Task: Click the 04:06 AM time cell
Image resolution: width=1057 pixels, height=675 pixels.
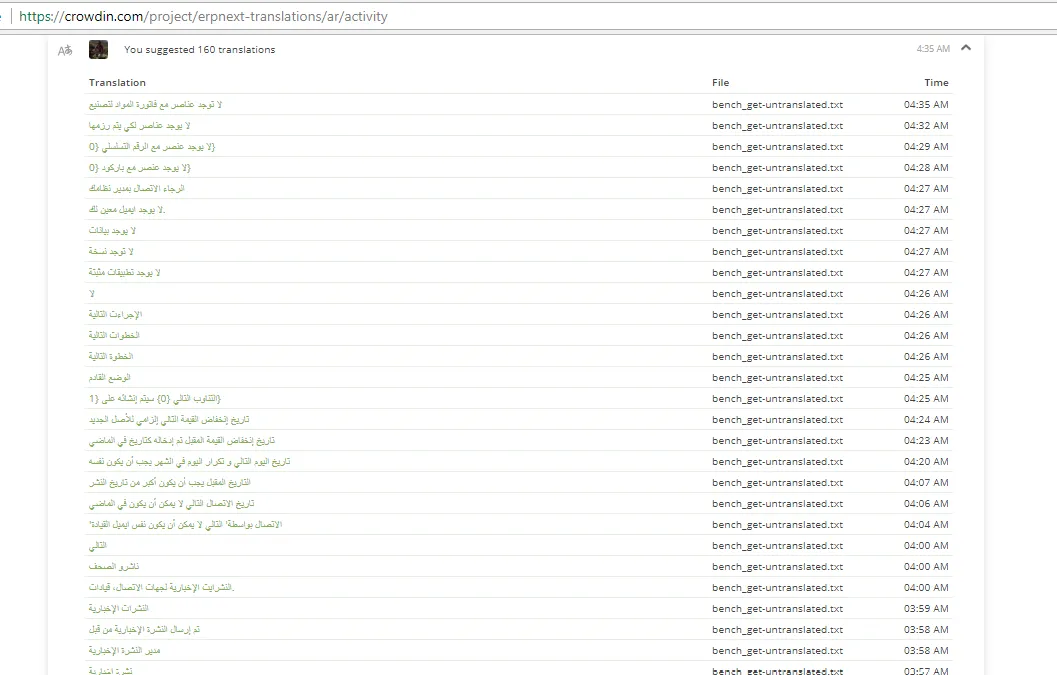Action: pos(926,503)
